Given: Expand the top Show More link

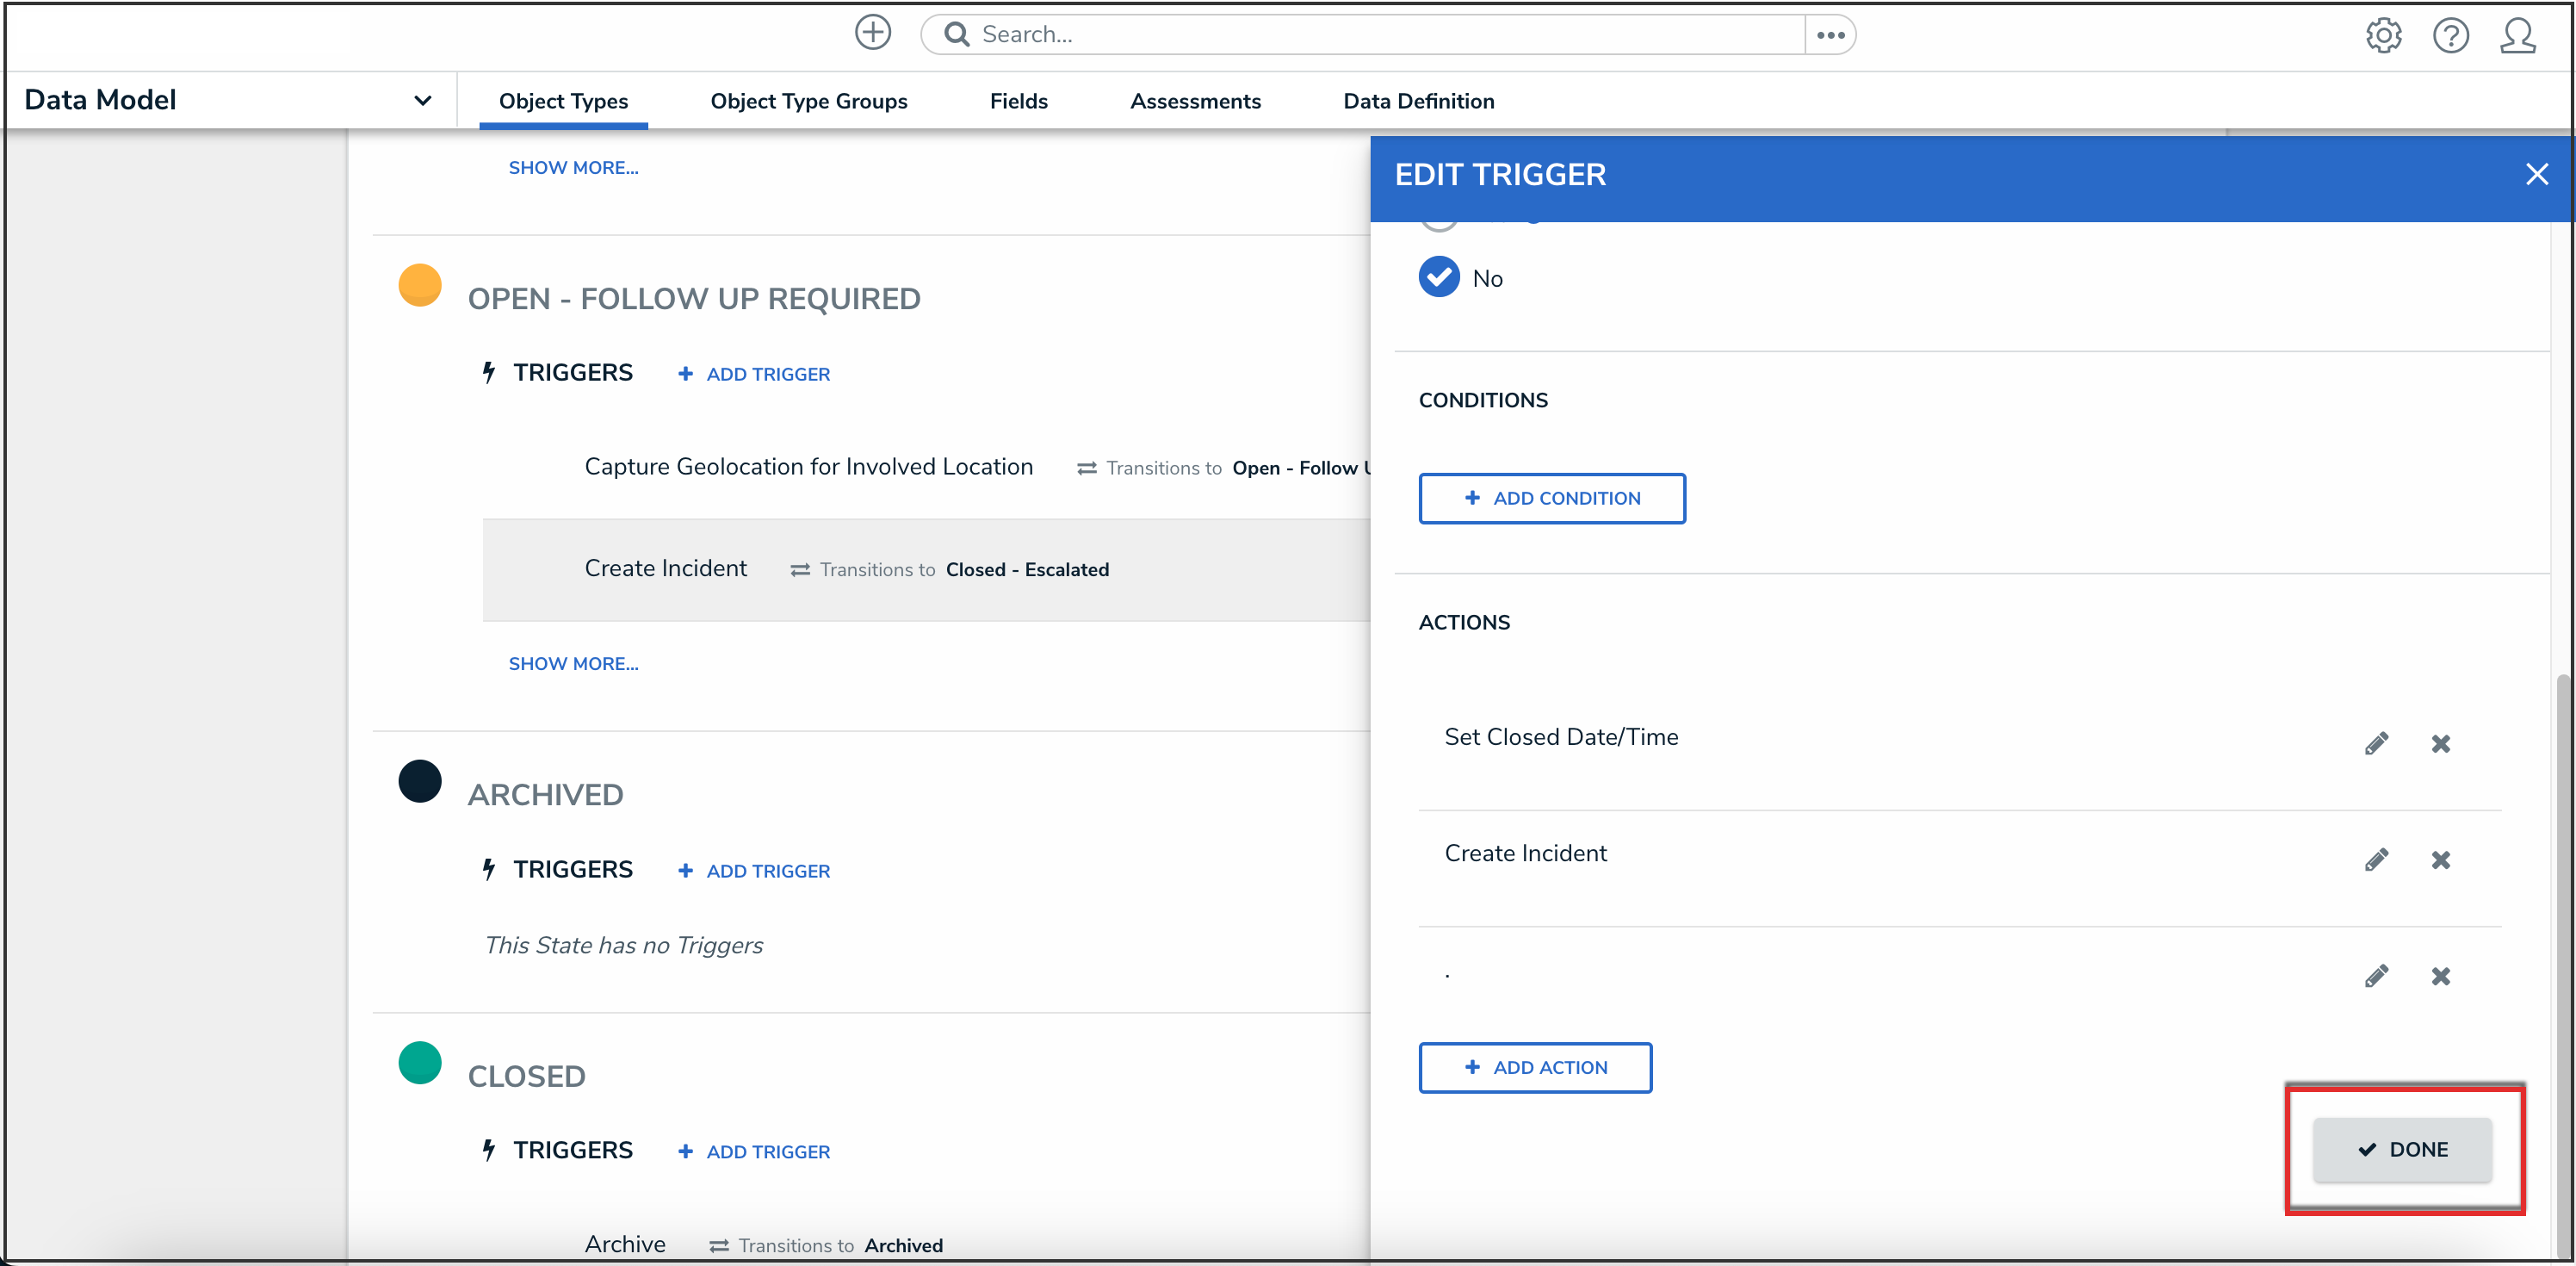Looking at the screenshot, I should (573, 167).
